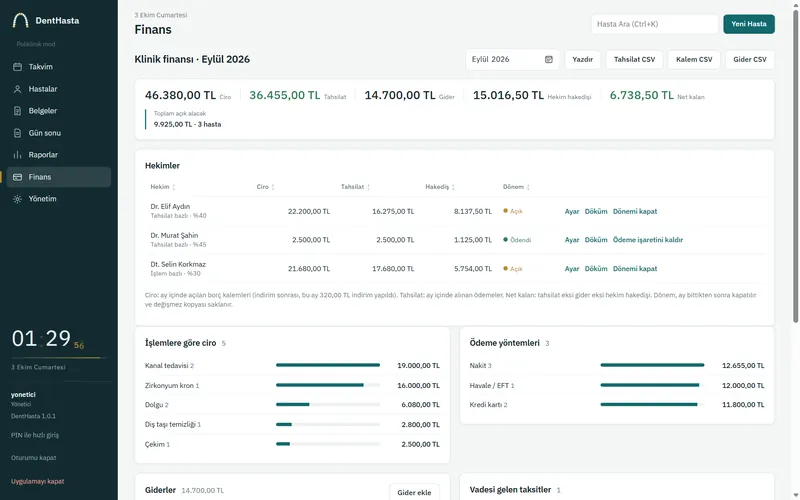
Task: Click the Raporlar bar chart icon
Action: (x=17, y=155)
